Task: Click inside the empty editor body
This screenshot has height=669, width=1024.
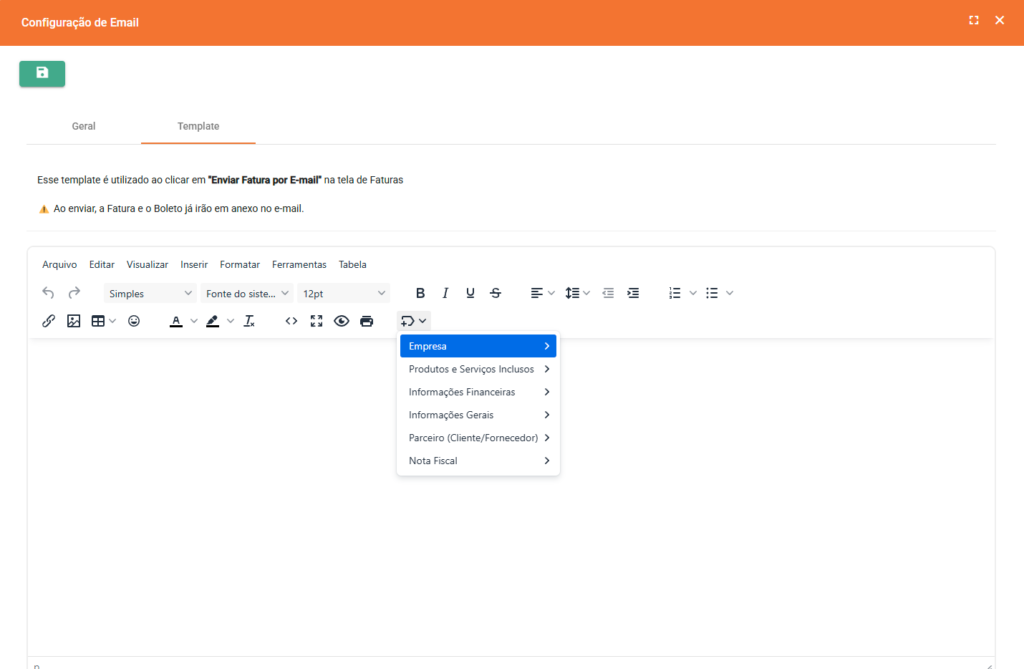Action: coord(250,500)
